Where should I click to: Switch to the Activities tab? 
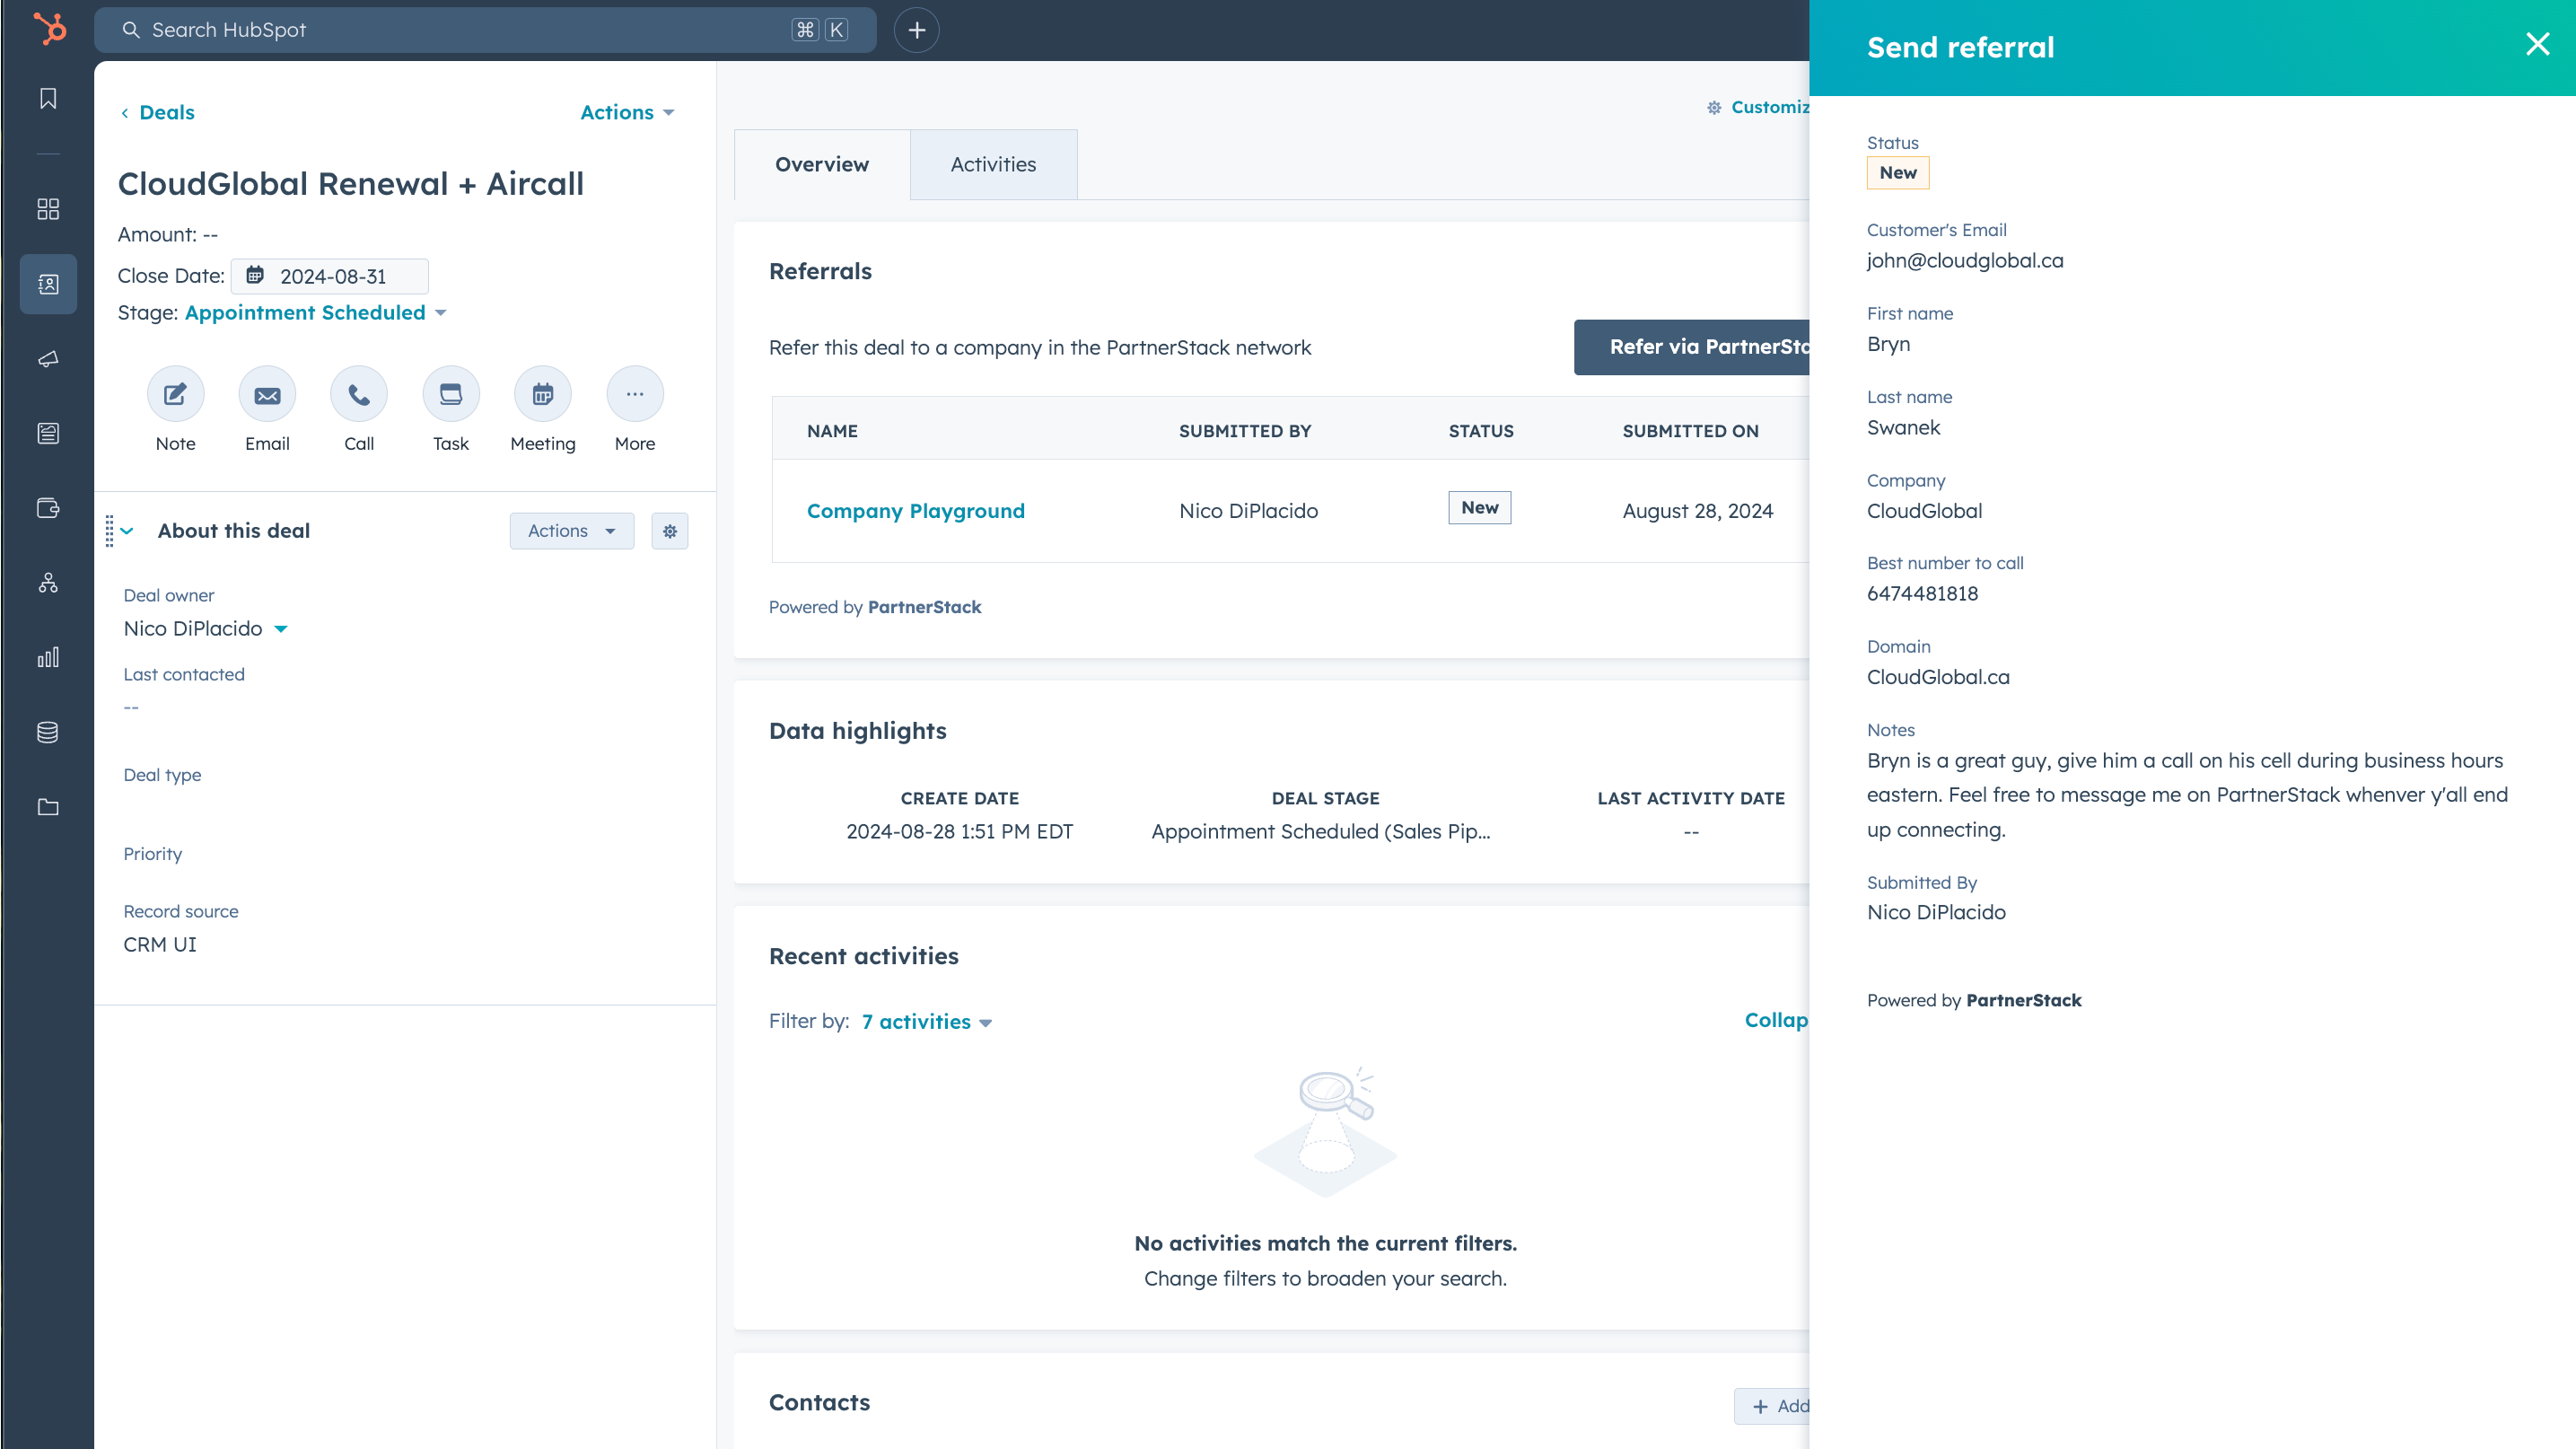[992, 164]
